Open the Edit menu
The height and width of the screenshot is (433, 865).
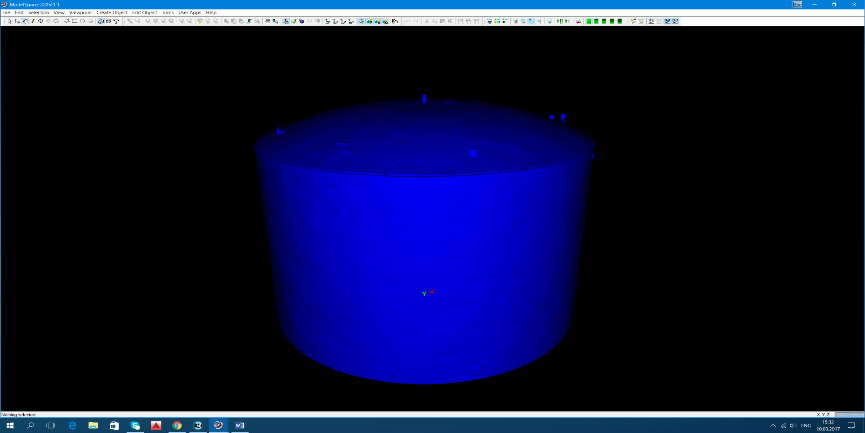click(20, 12)
